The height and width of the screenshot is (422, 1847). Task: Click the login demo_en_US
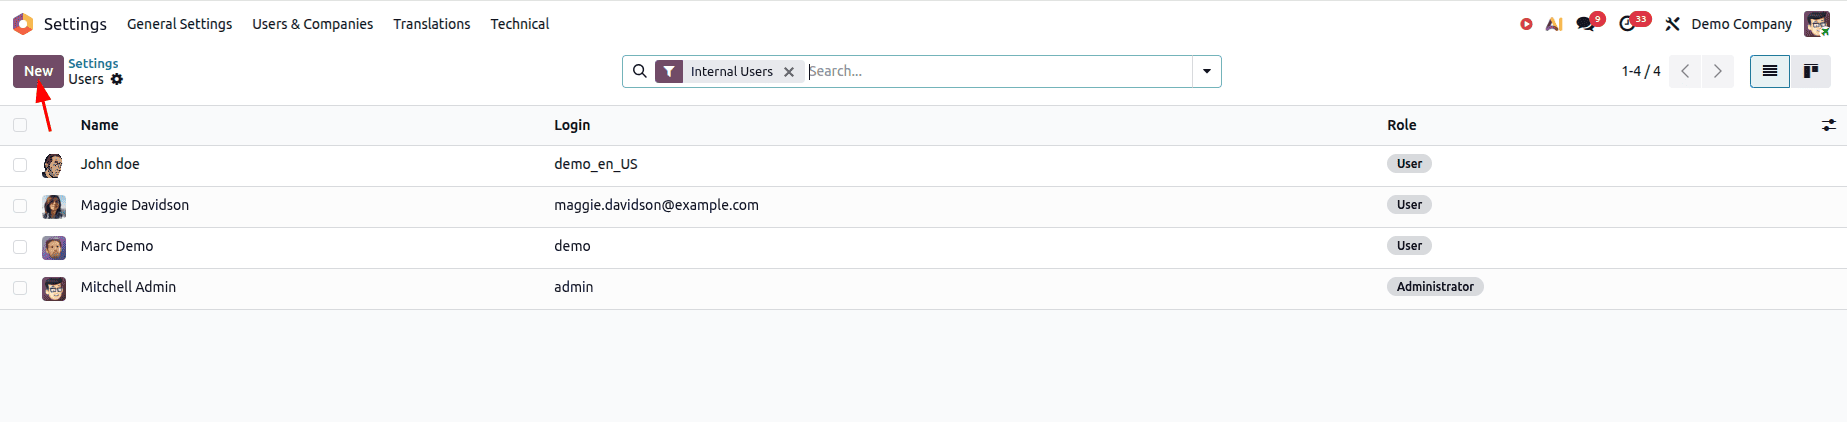[596, 164]
